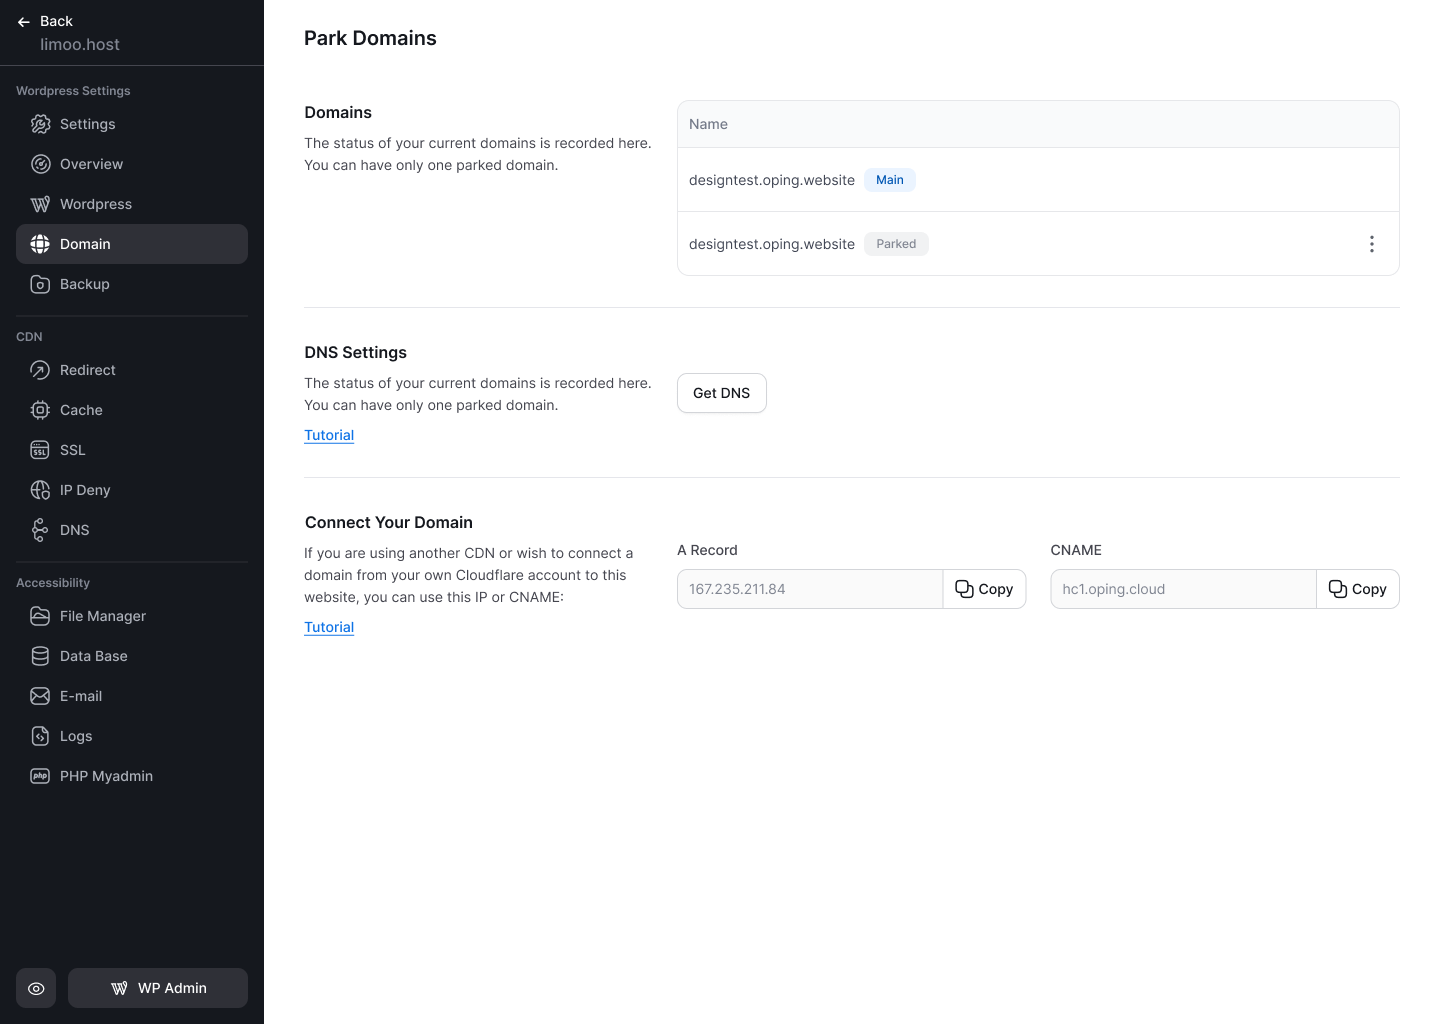The image size is (1440, 1024).
Task: Click the Data Base cylinder icon
Action: click(40, 656)
